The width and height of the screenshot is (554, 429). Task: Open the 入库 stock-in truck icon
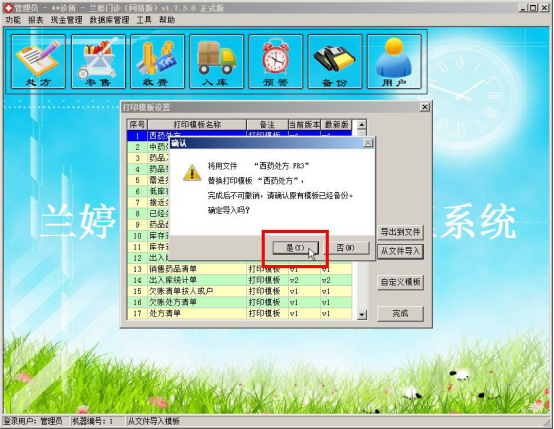point(217,61)
